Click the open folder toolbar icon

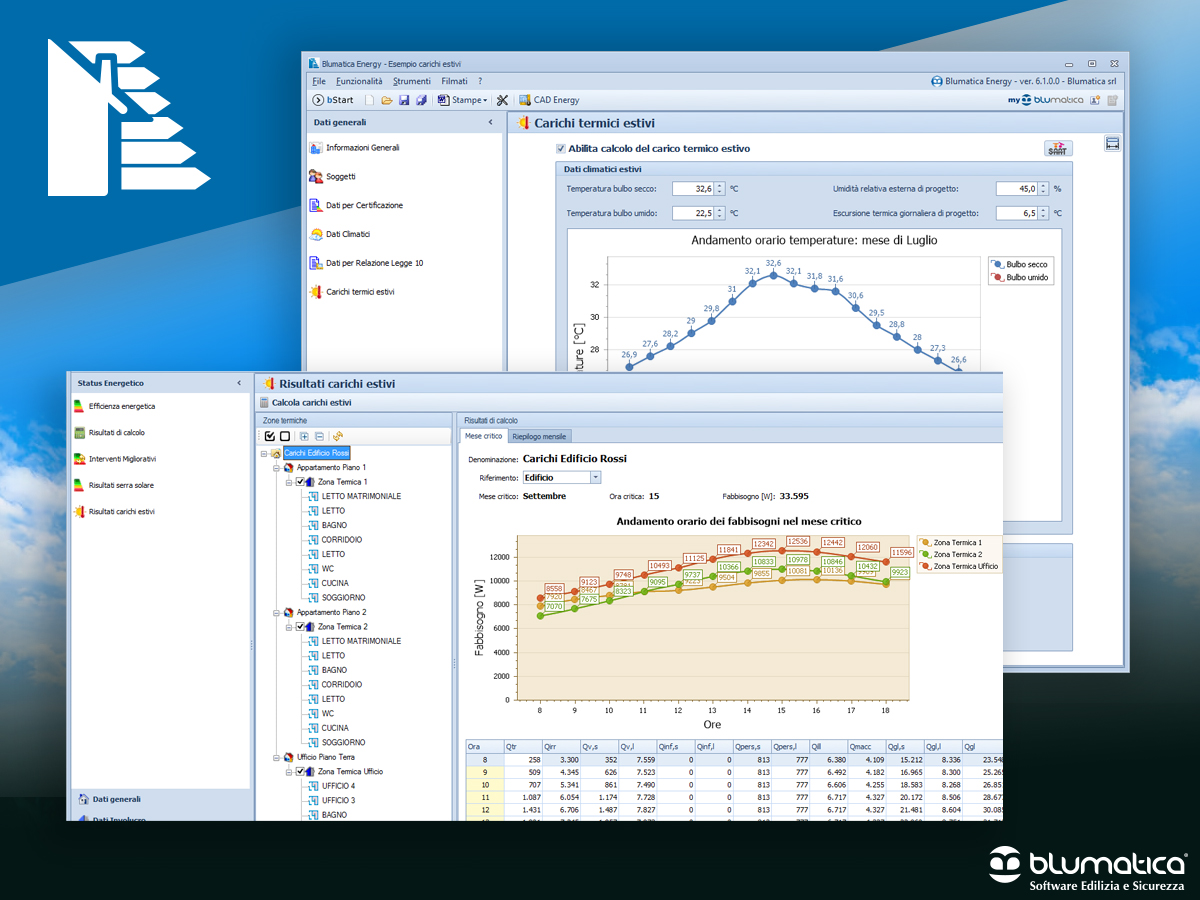386,100
